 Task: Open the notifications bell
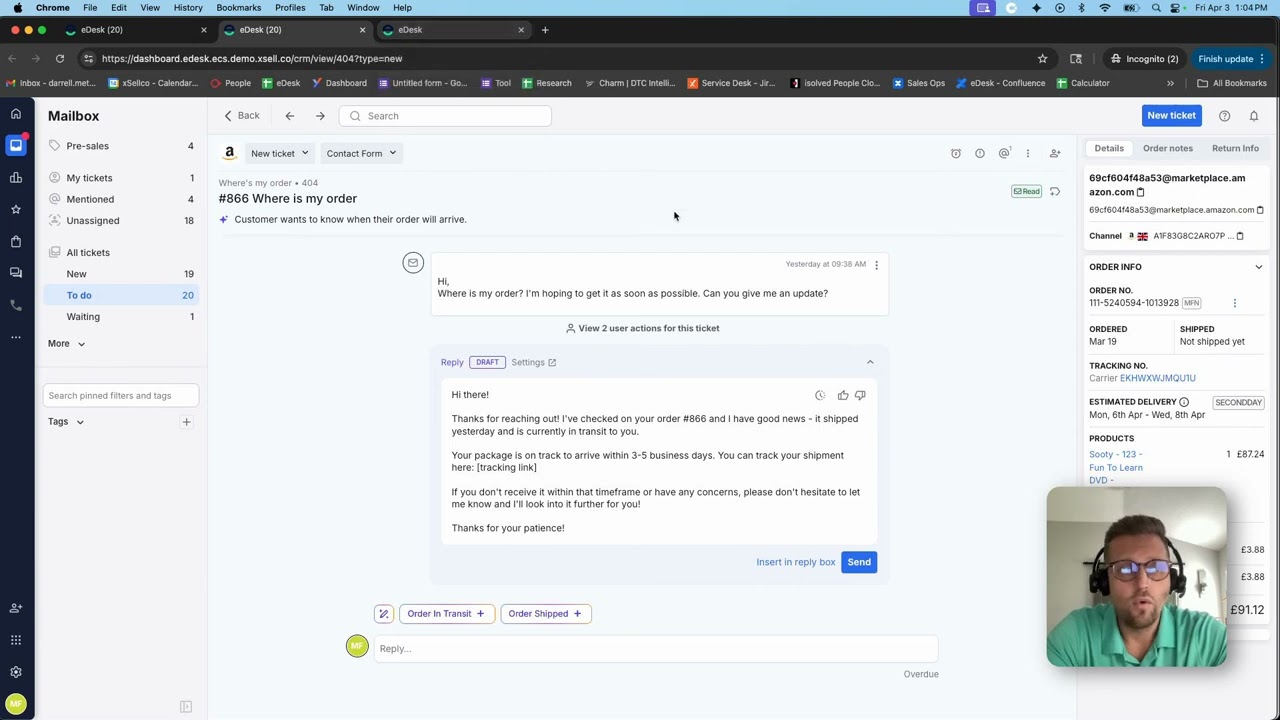pos(1253,116)
